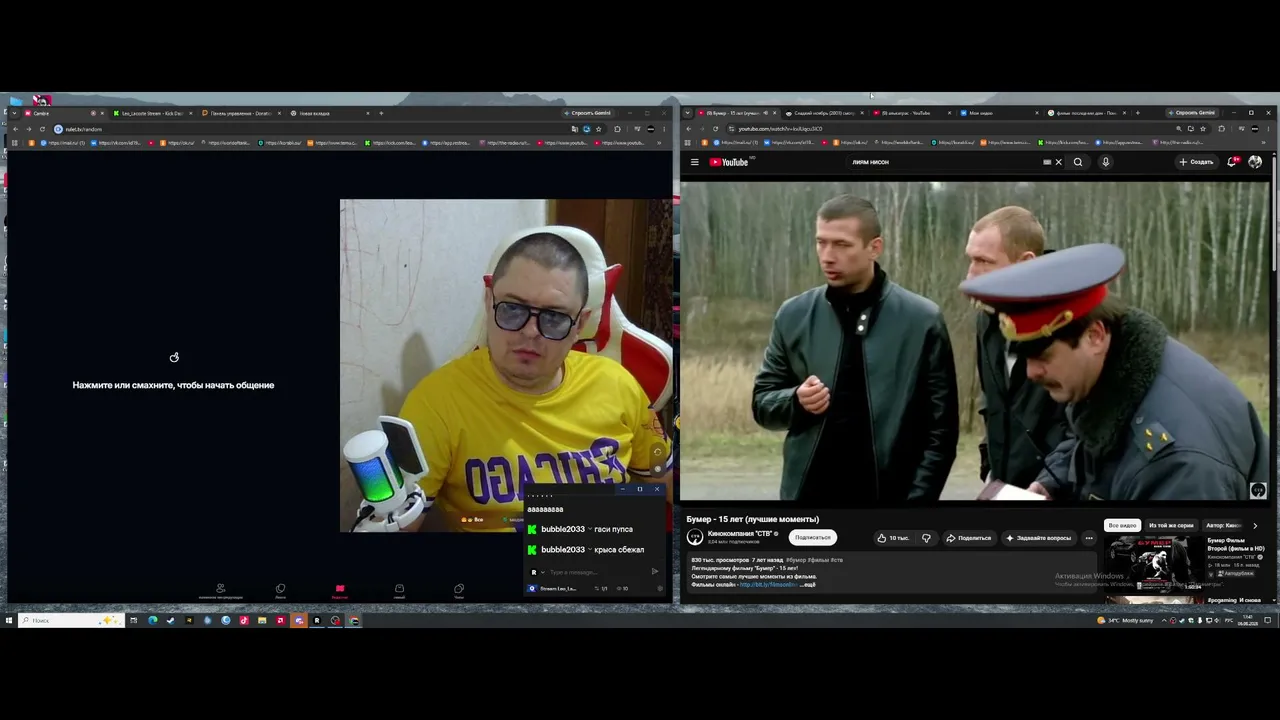Click Спросить Gemini in rulet.tv window
1280x720 pixels.
point(587,113)
